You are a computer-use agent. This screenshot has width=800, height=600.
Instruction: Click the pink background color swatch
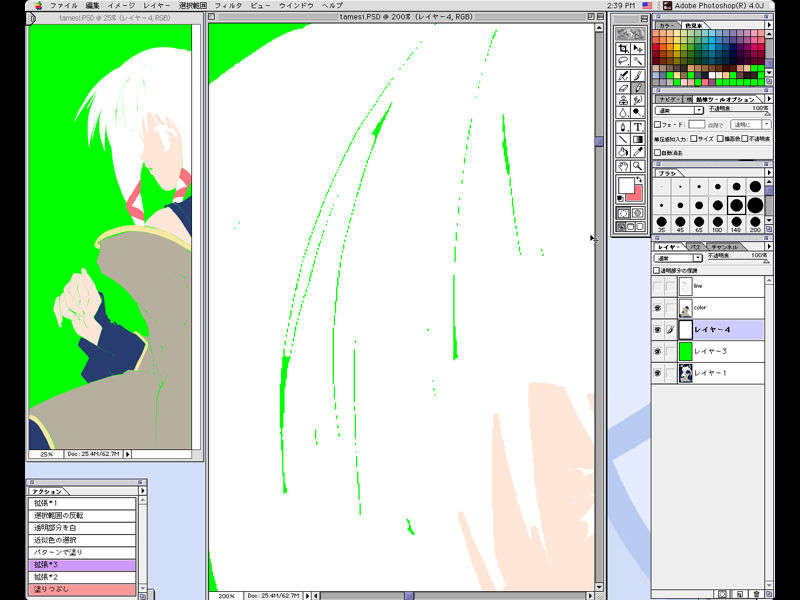click(x=636, y=195)
